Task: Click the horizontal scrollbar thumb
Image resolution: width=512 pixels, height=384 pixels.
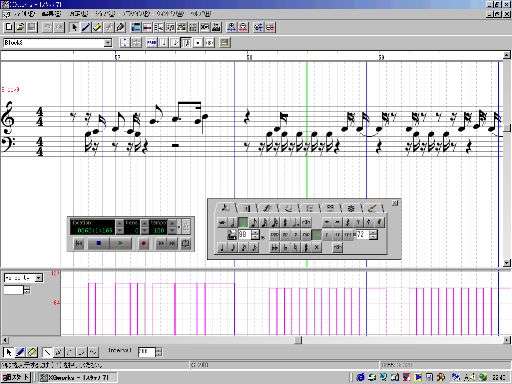Action: [298, 340]
